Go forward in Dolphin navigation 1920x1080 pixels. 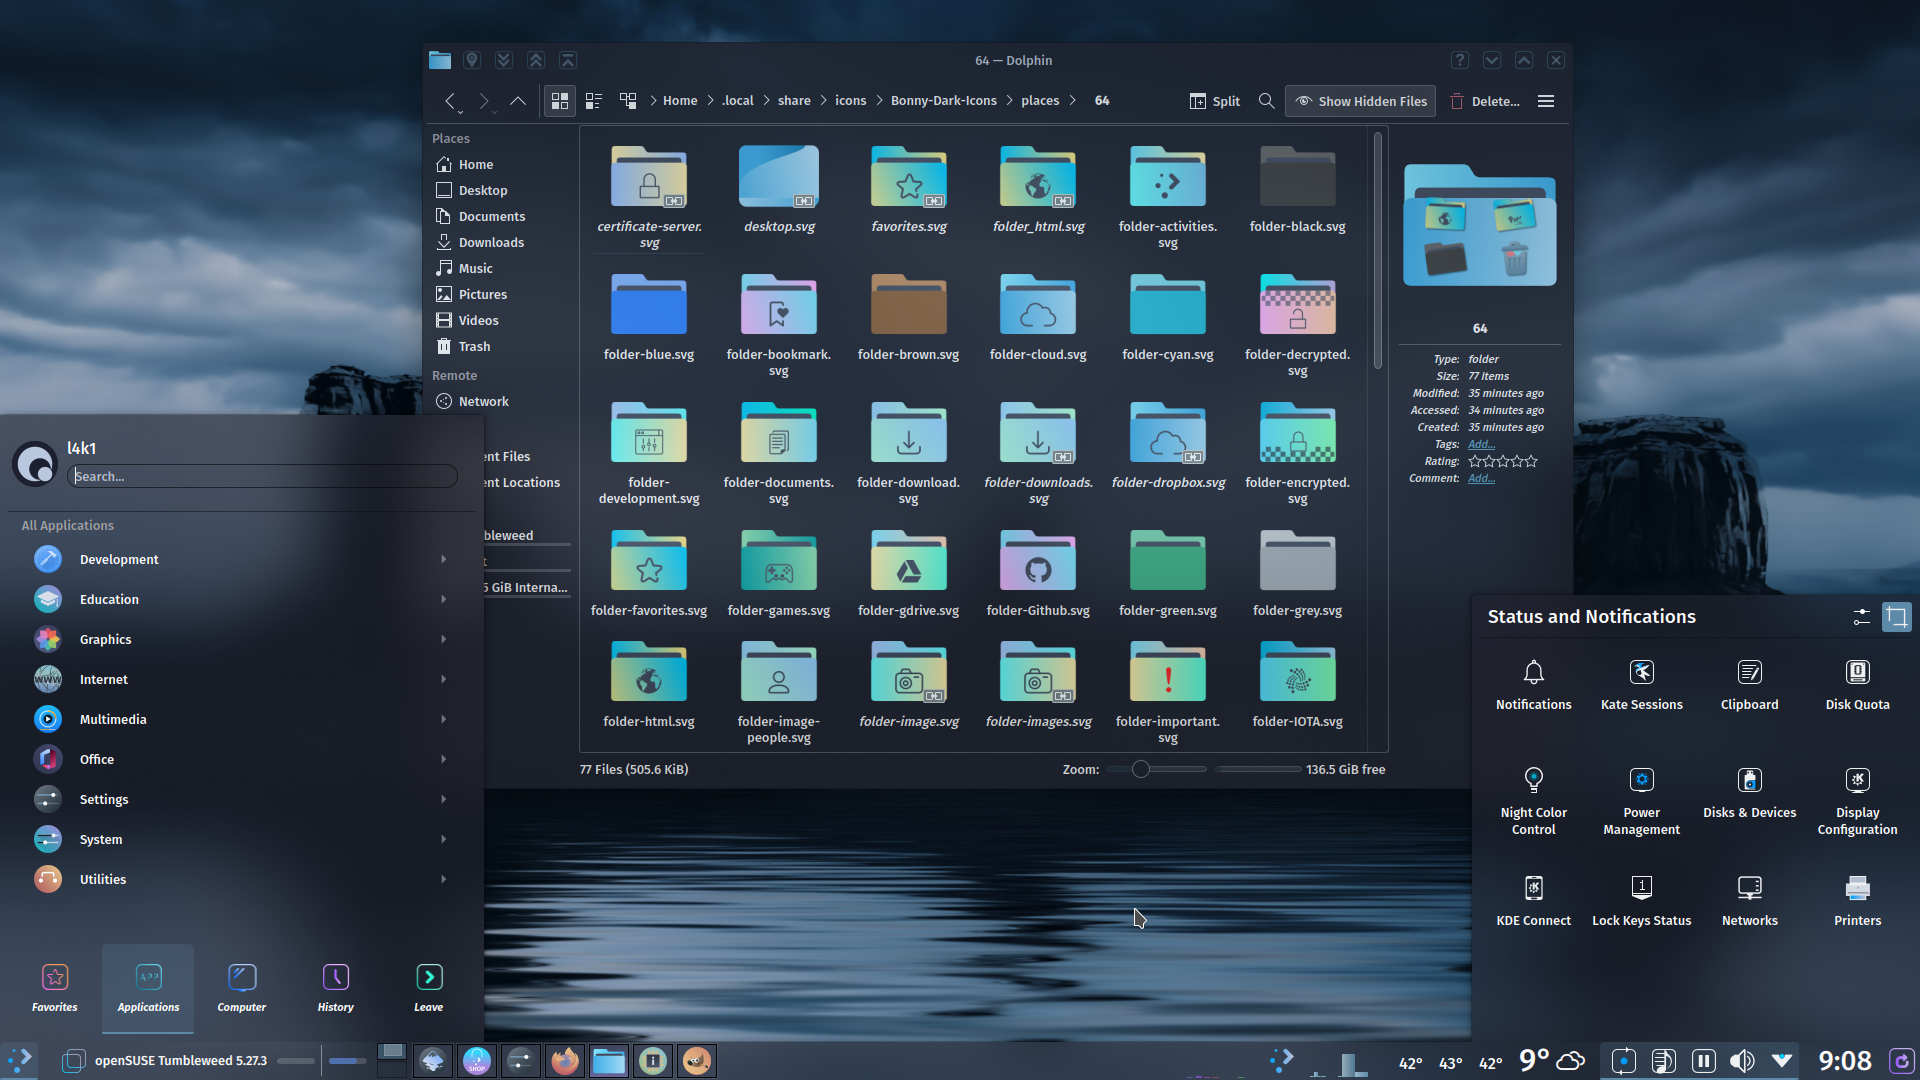point(484,101)
